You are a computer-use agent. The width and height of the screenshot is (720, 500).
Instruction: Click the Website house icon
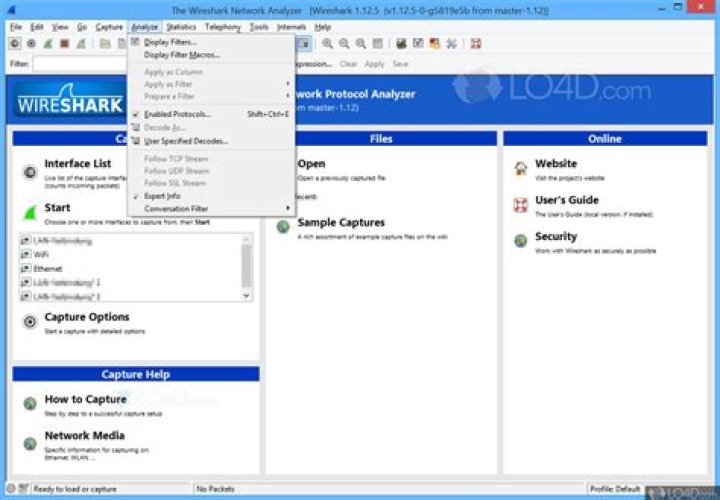pos(520,167)
